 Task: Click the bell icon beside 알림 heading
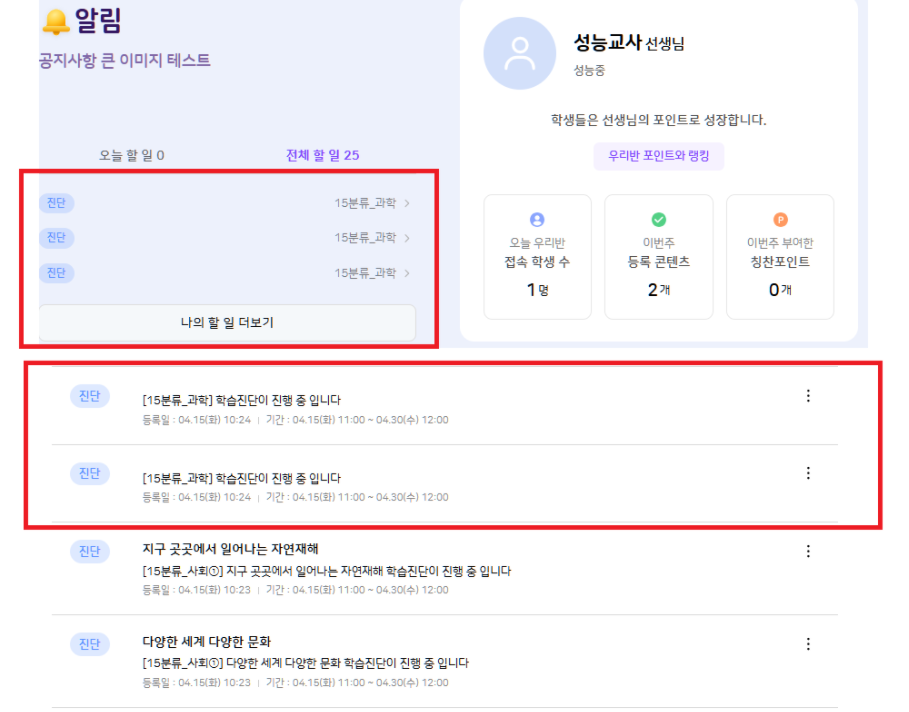point(57,21)
